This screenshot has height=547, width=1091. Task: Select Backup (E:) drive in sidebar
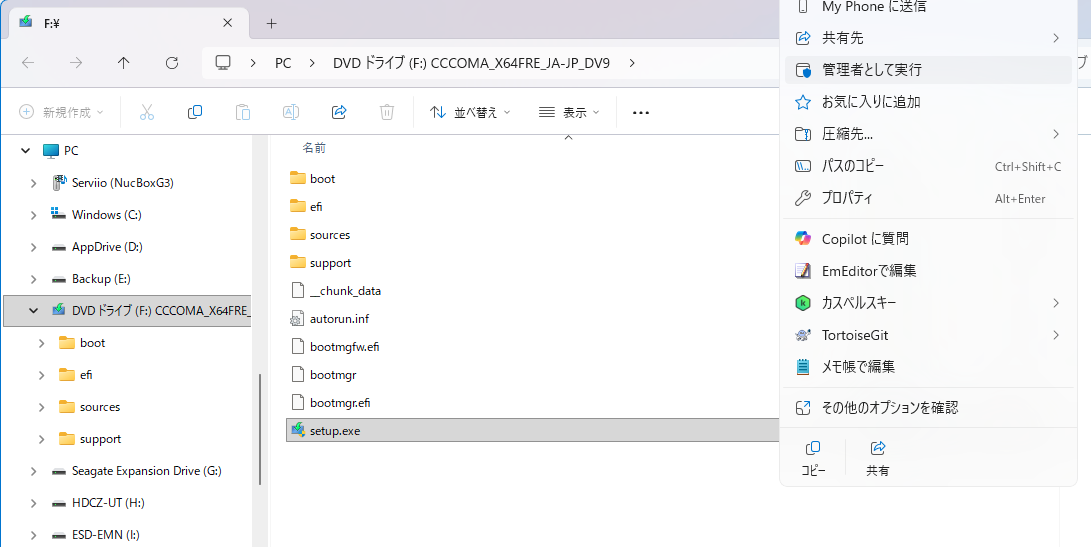[x=101, y=279]
